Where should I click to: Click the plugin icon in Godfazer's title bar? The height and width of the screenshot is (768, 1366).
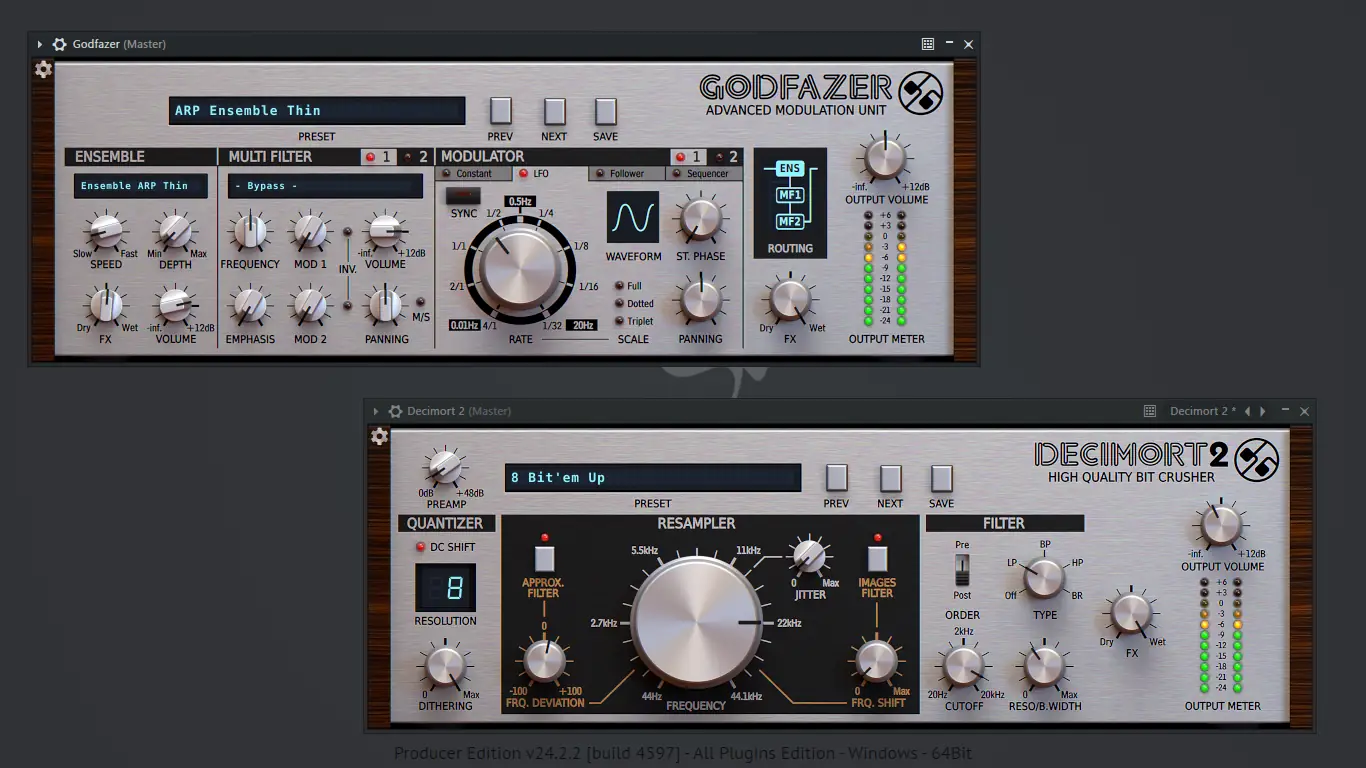(x=58, y=44)
